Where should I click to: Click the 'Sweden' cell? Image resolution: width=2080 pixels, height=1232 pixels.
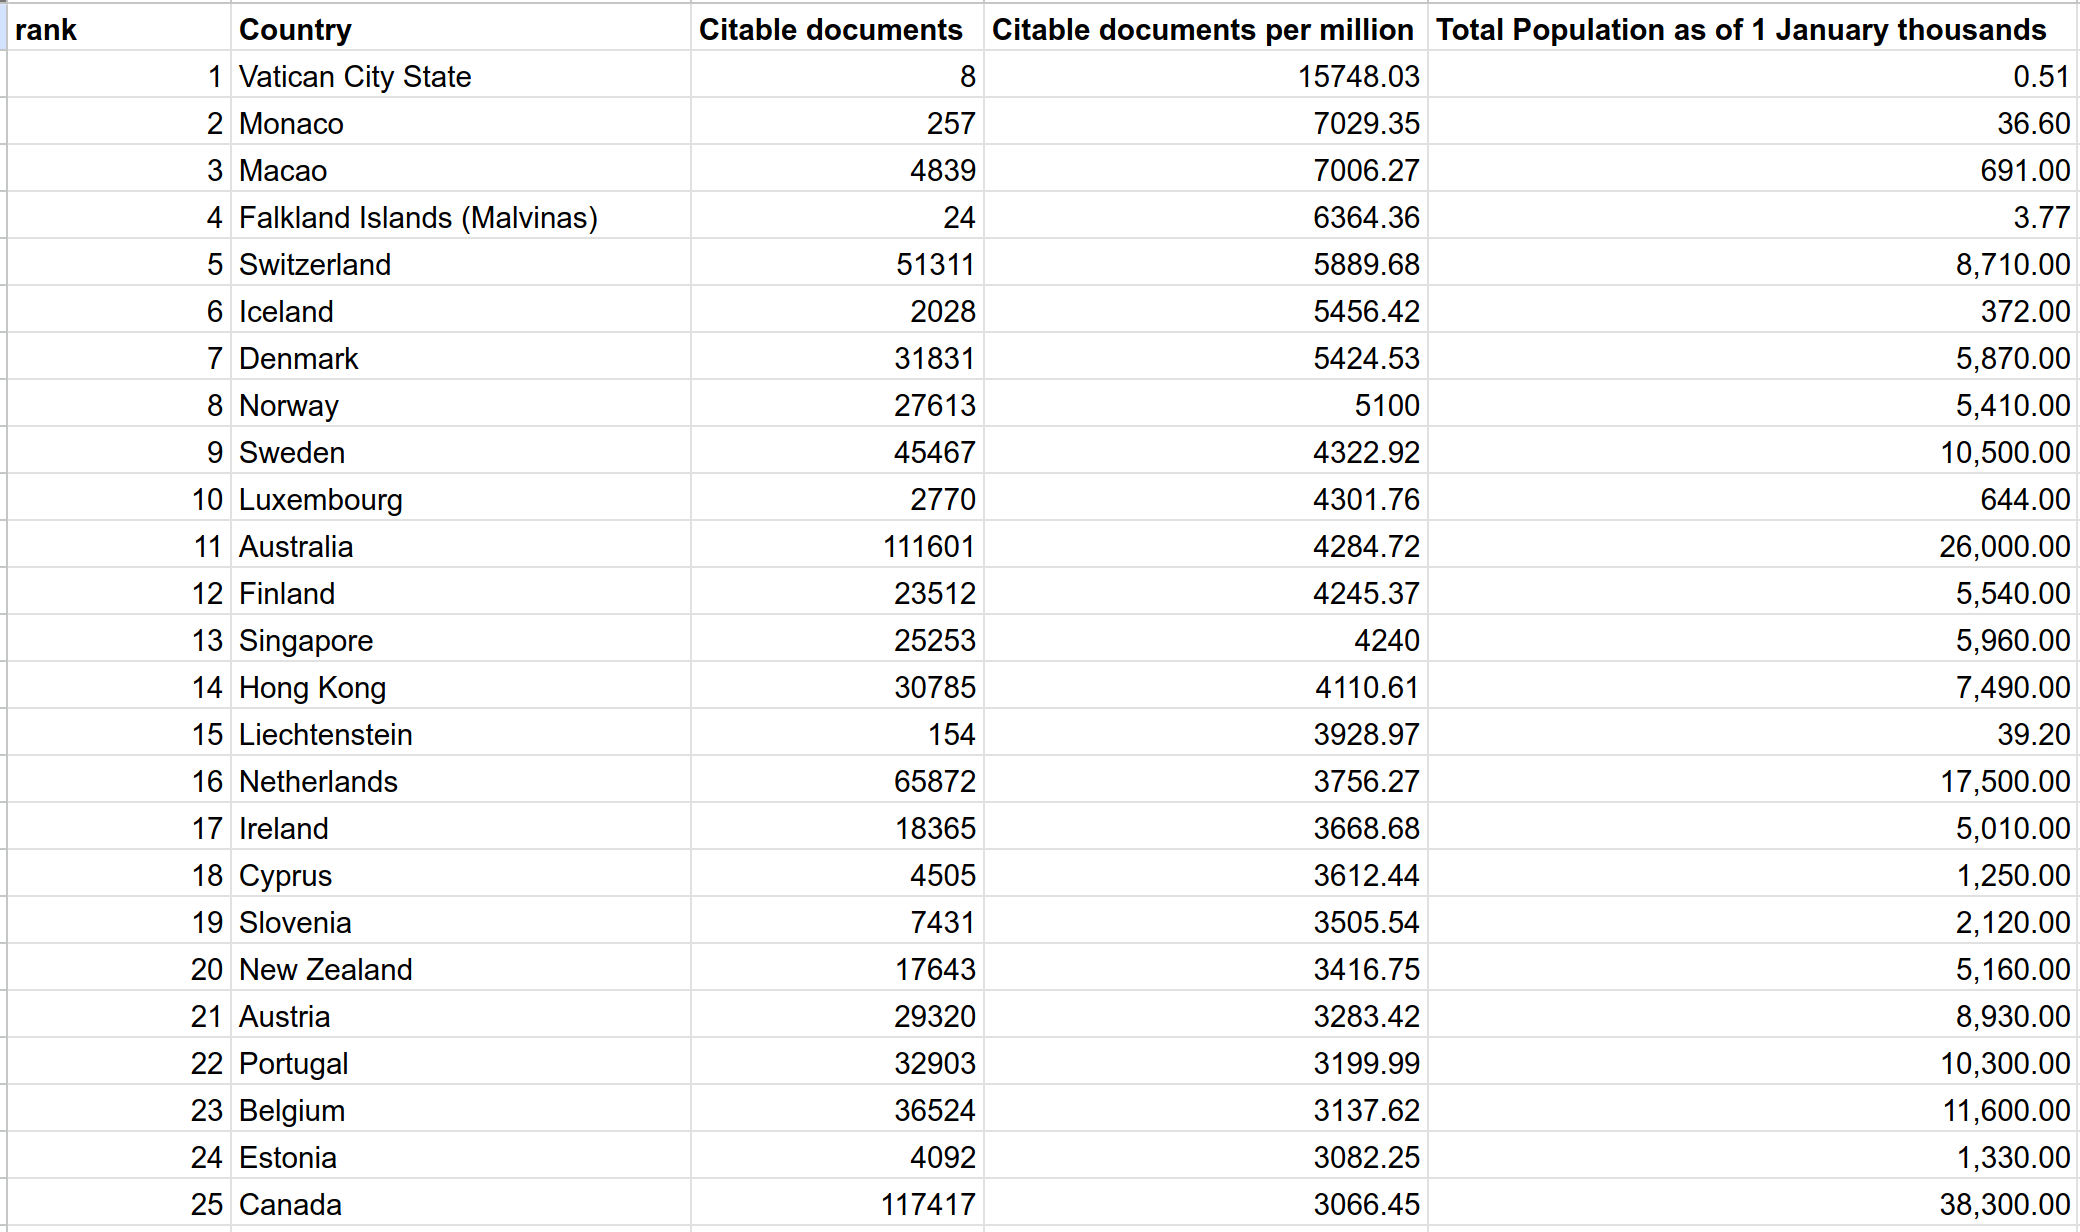pos(460,451)
